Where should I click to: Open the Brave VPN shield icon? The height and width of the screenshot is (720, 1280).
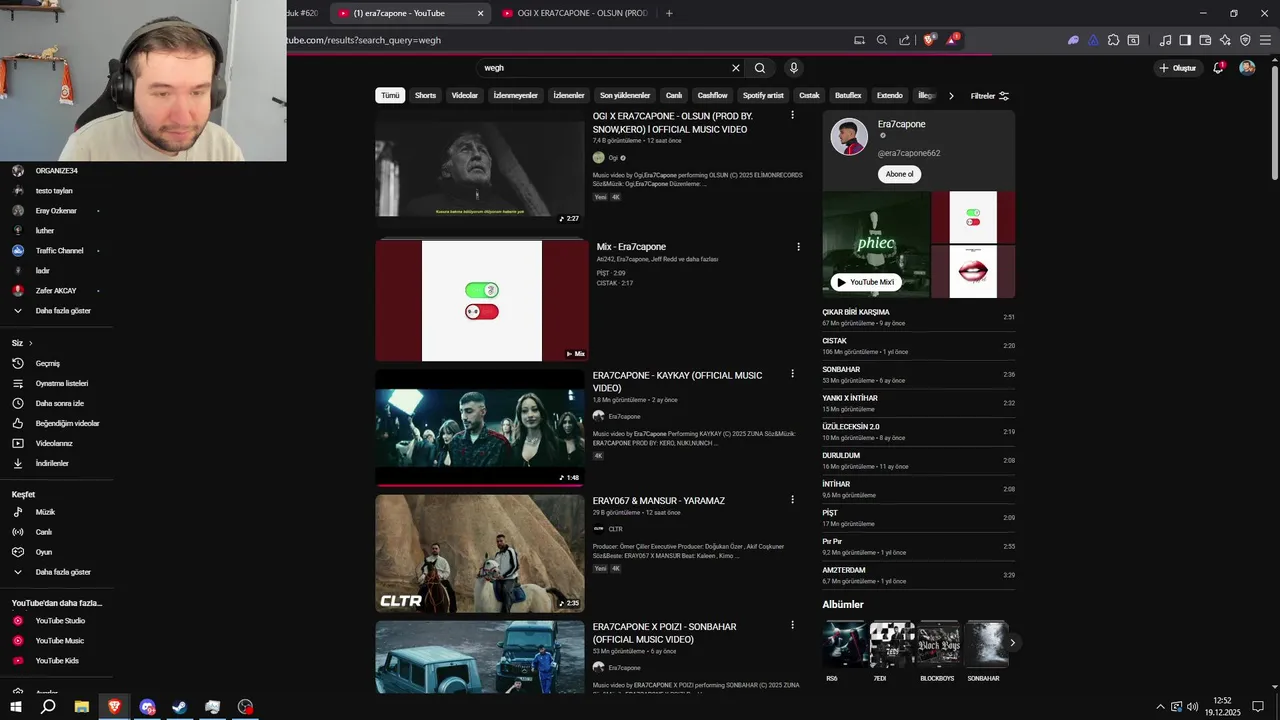click(1245, 40)
